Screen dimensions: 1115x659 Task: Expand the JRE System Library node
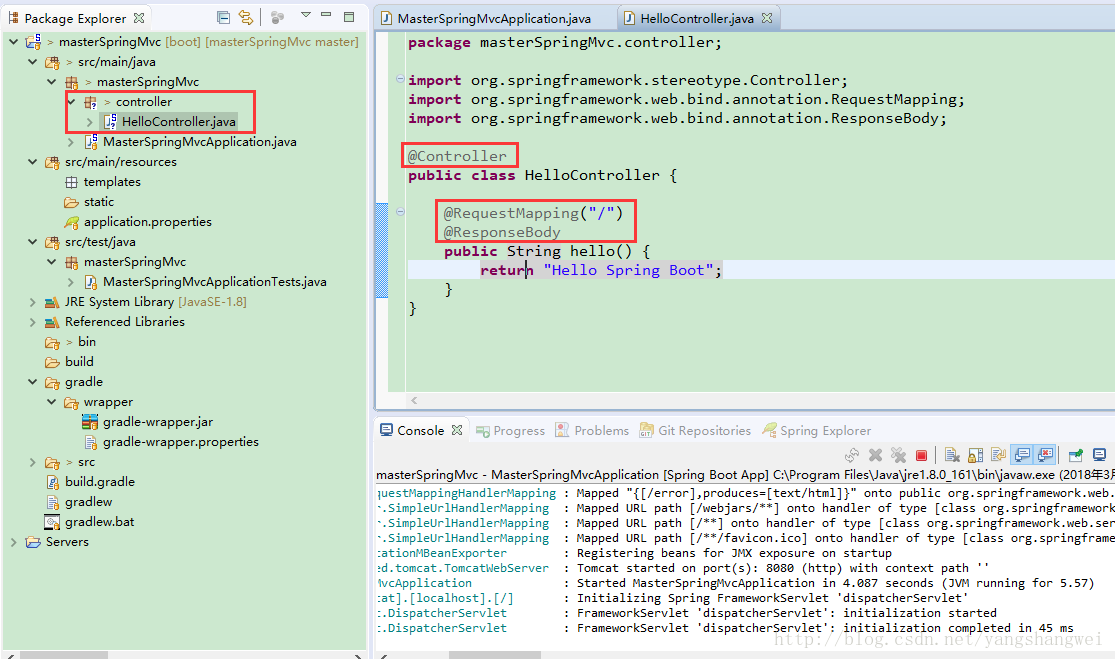pyautogui.click(x=33, y=302)
